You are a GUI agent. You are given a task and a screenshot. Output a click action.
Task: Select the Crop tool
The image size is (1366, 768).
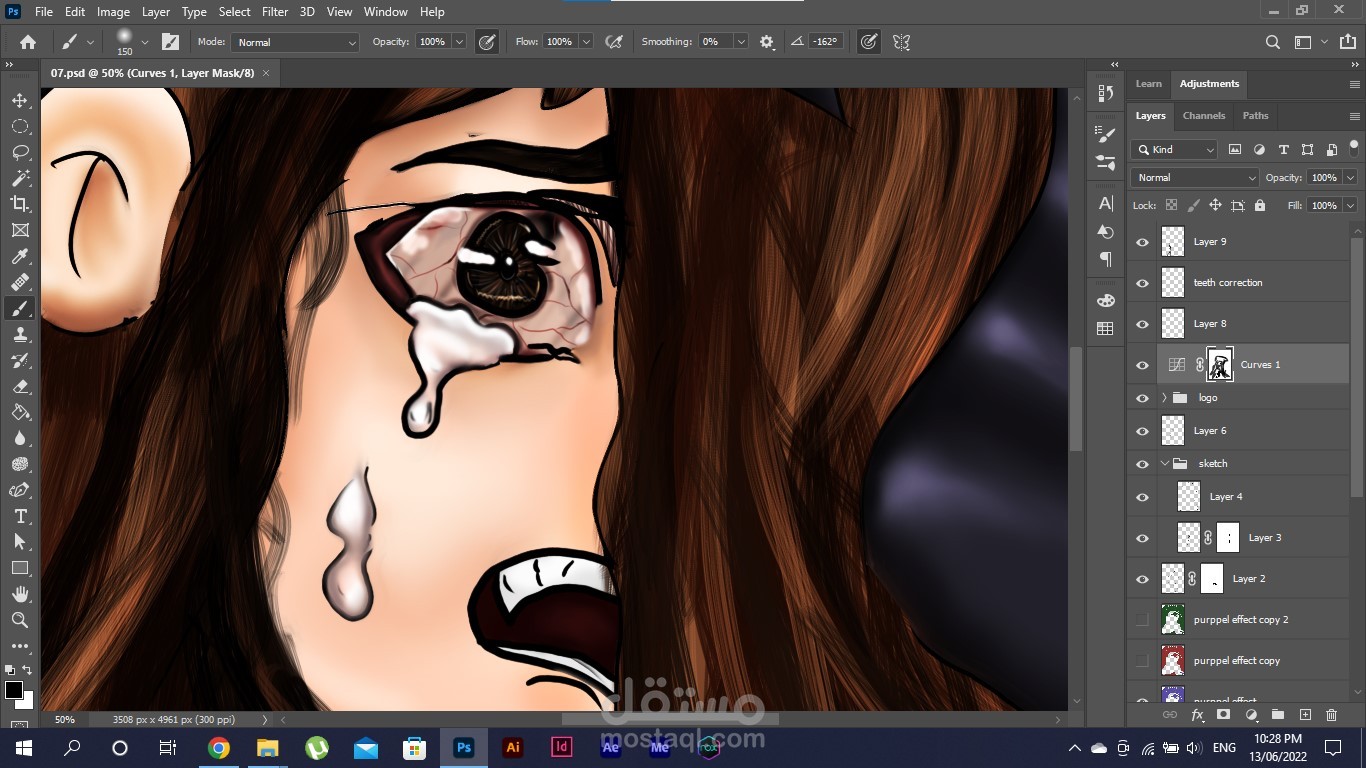(x=20, y=204)
